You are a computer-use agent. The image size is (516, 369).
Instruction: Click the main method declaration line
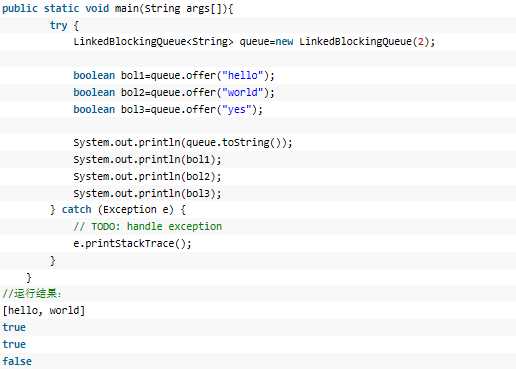click(x=118, y=8)
